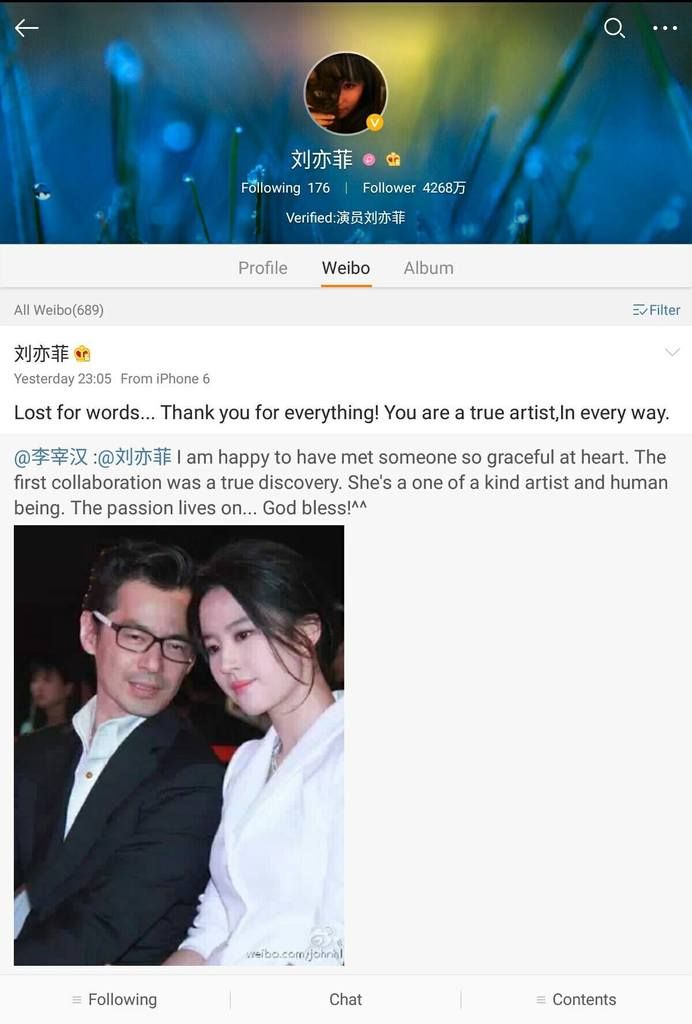Expand the post options chevron
The image size is (692, 1024).
coord(672,353)
